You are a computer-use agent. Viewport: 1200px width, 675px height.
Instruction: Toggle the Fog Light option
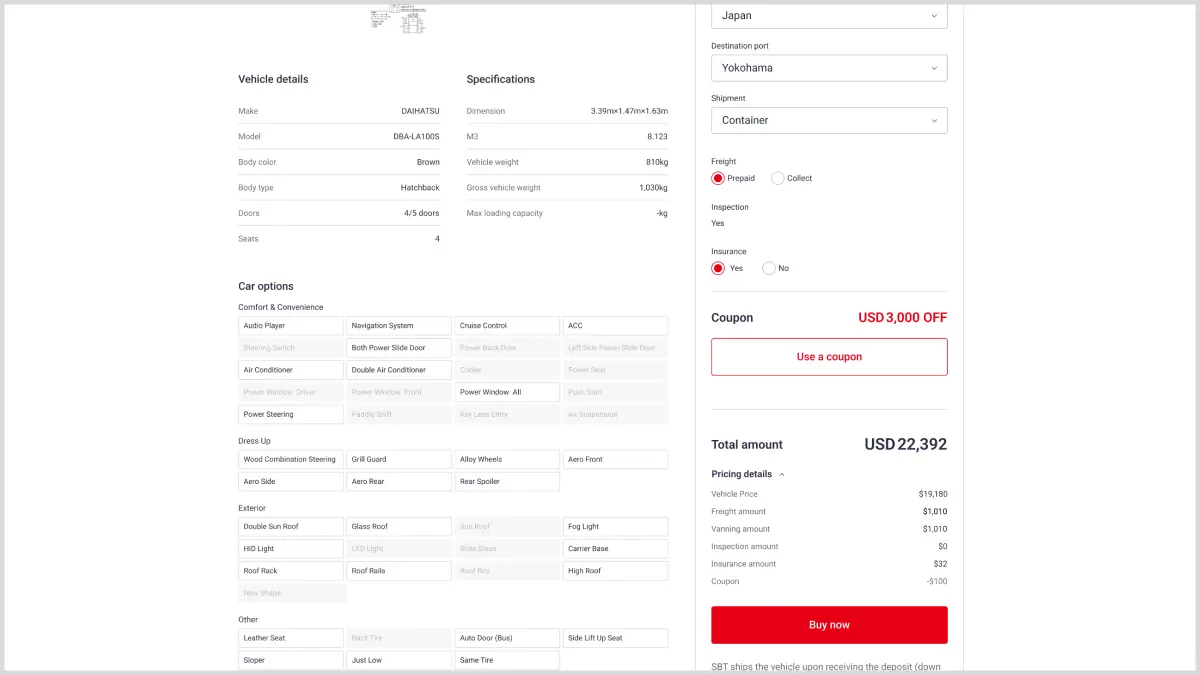tap(615, 526)
